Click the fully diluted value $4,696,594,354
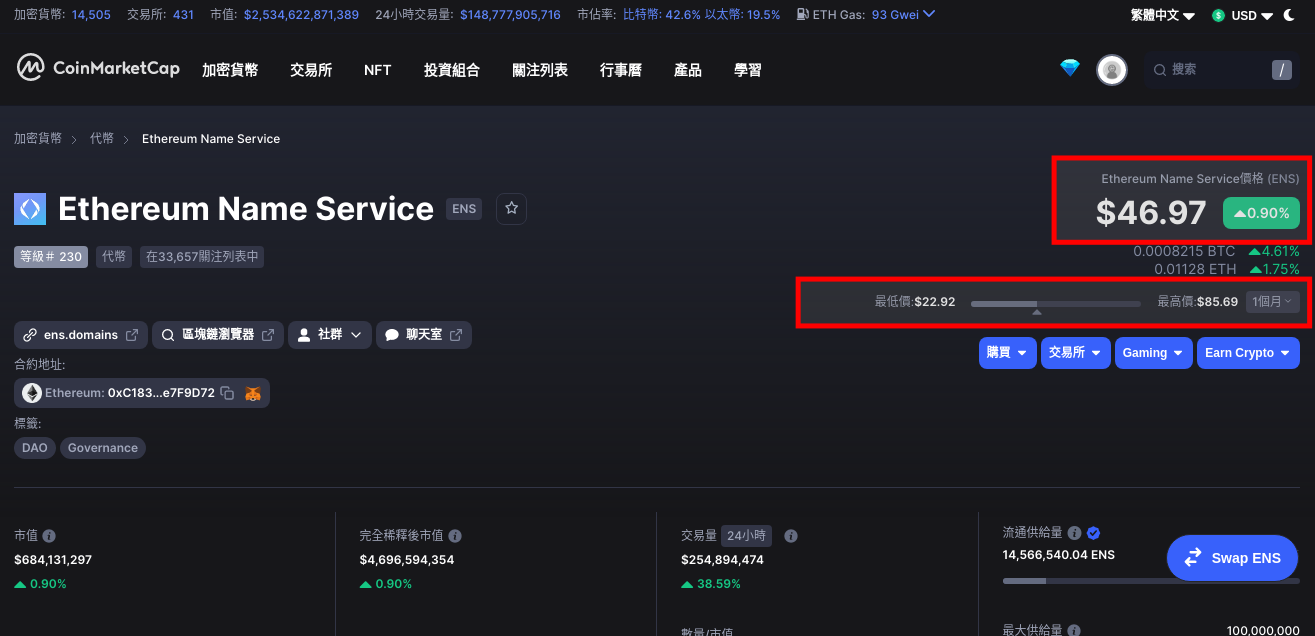 coord(407,560)
